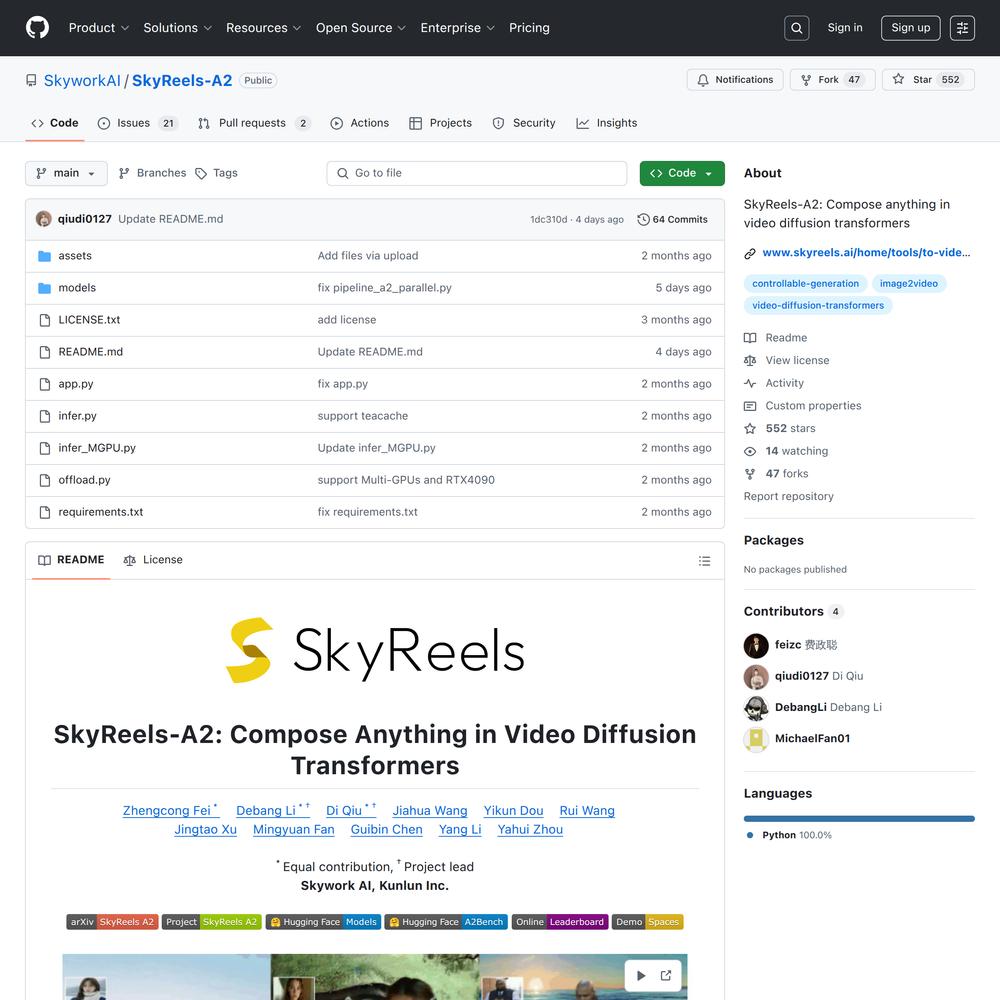Click the Hugging Face Models badge

[323, 922]
